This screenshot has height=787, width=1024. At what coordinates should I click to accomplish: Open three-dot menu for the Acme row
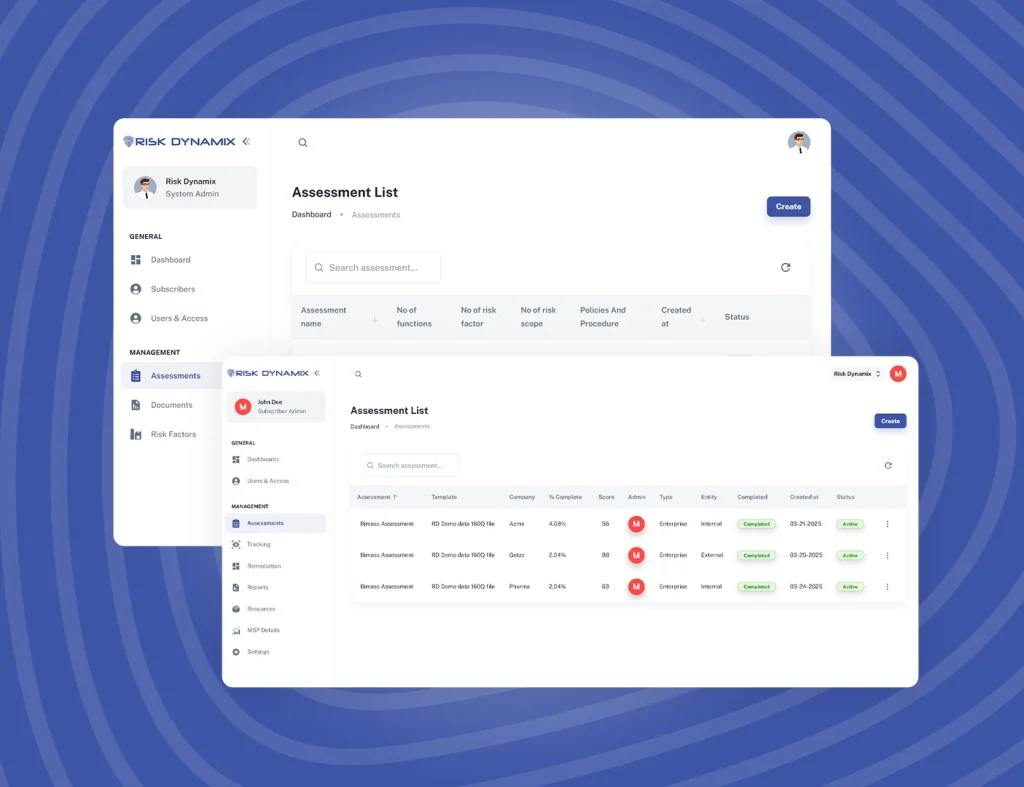887,524
